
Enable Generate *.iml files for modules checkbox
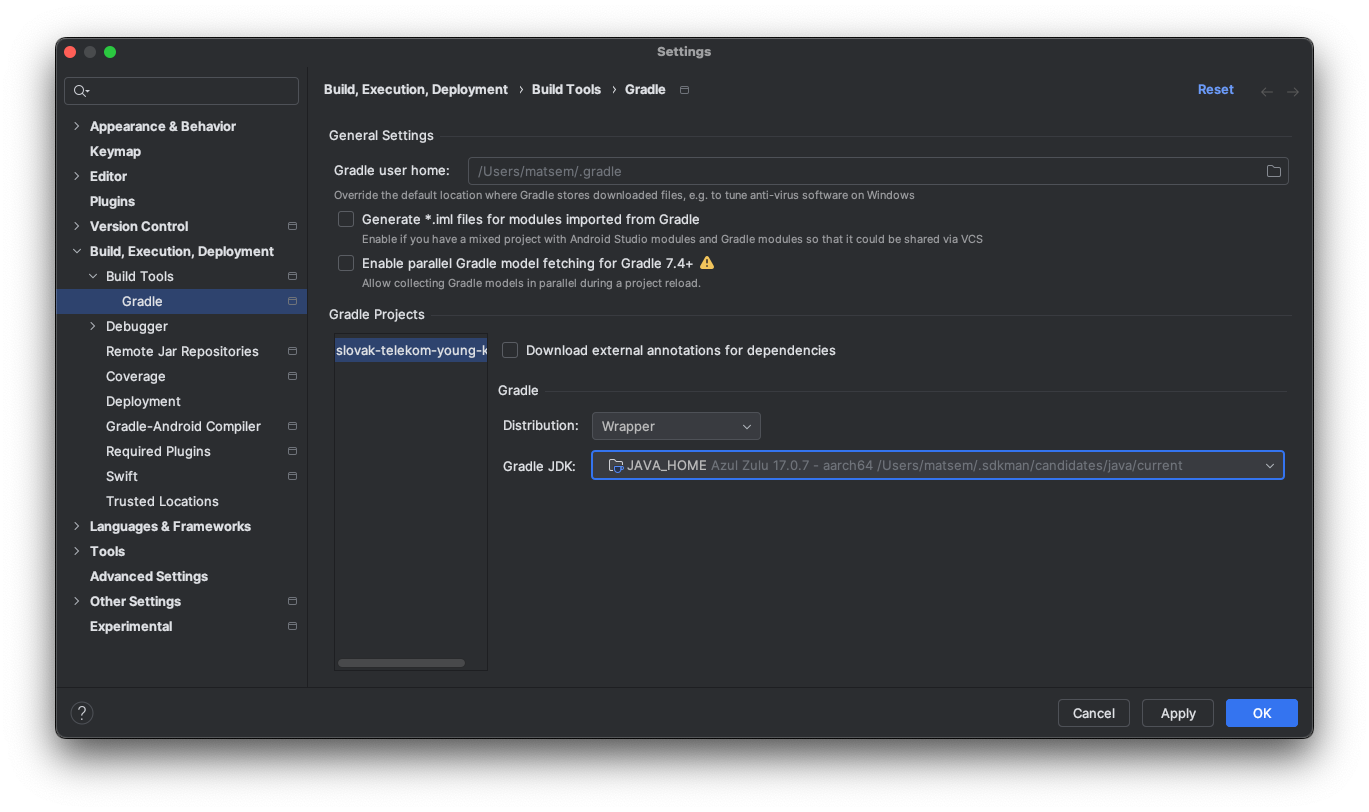pyautogui.click(x=346, y=219)
